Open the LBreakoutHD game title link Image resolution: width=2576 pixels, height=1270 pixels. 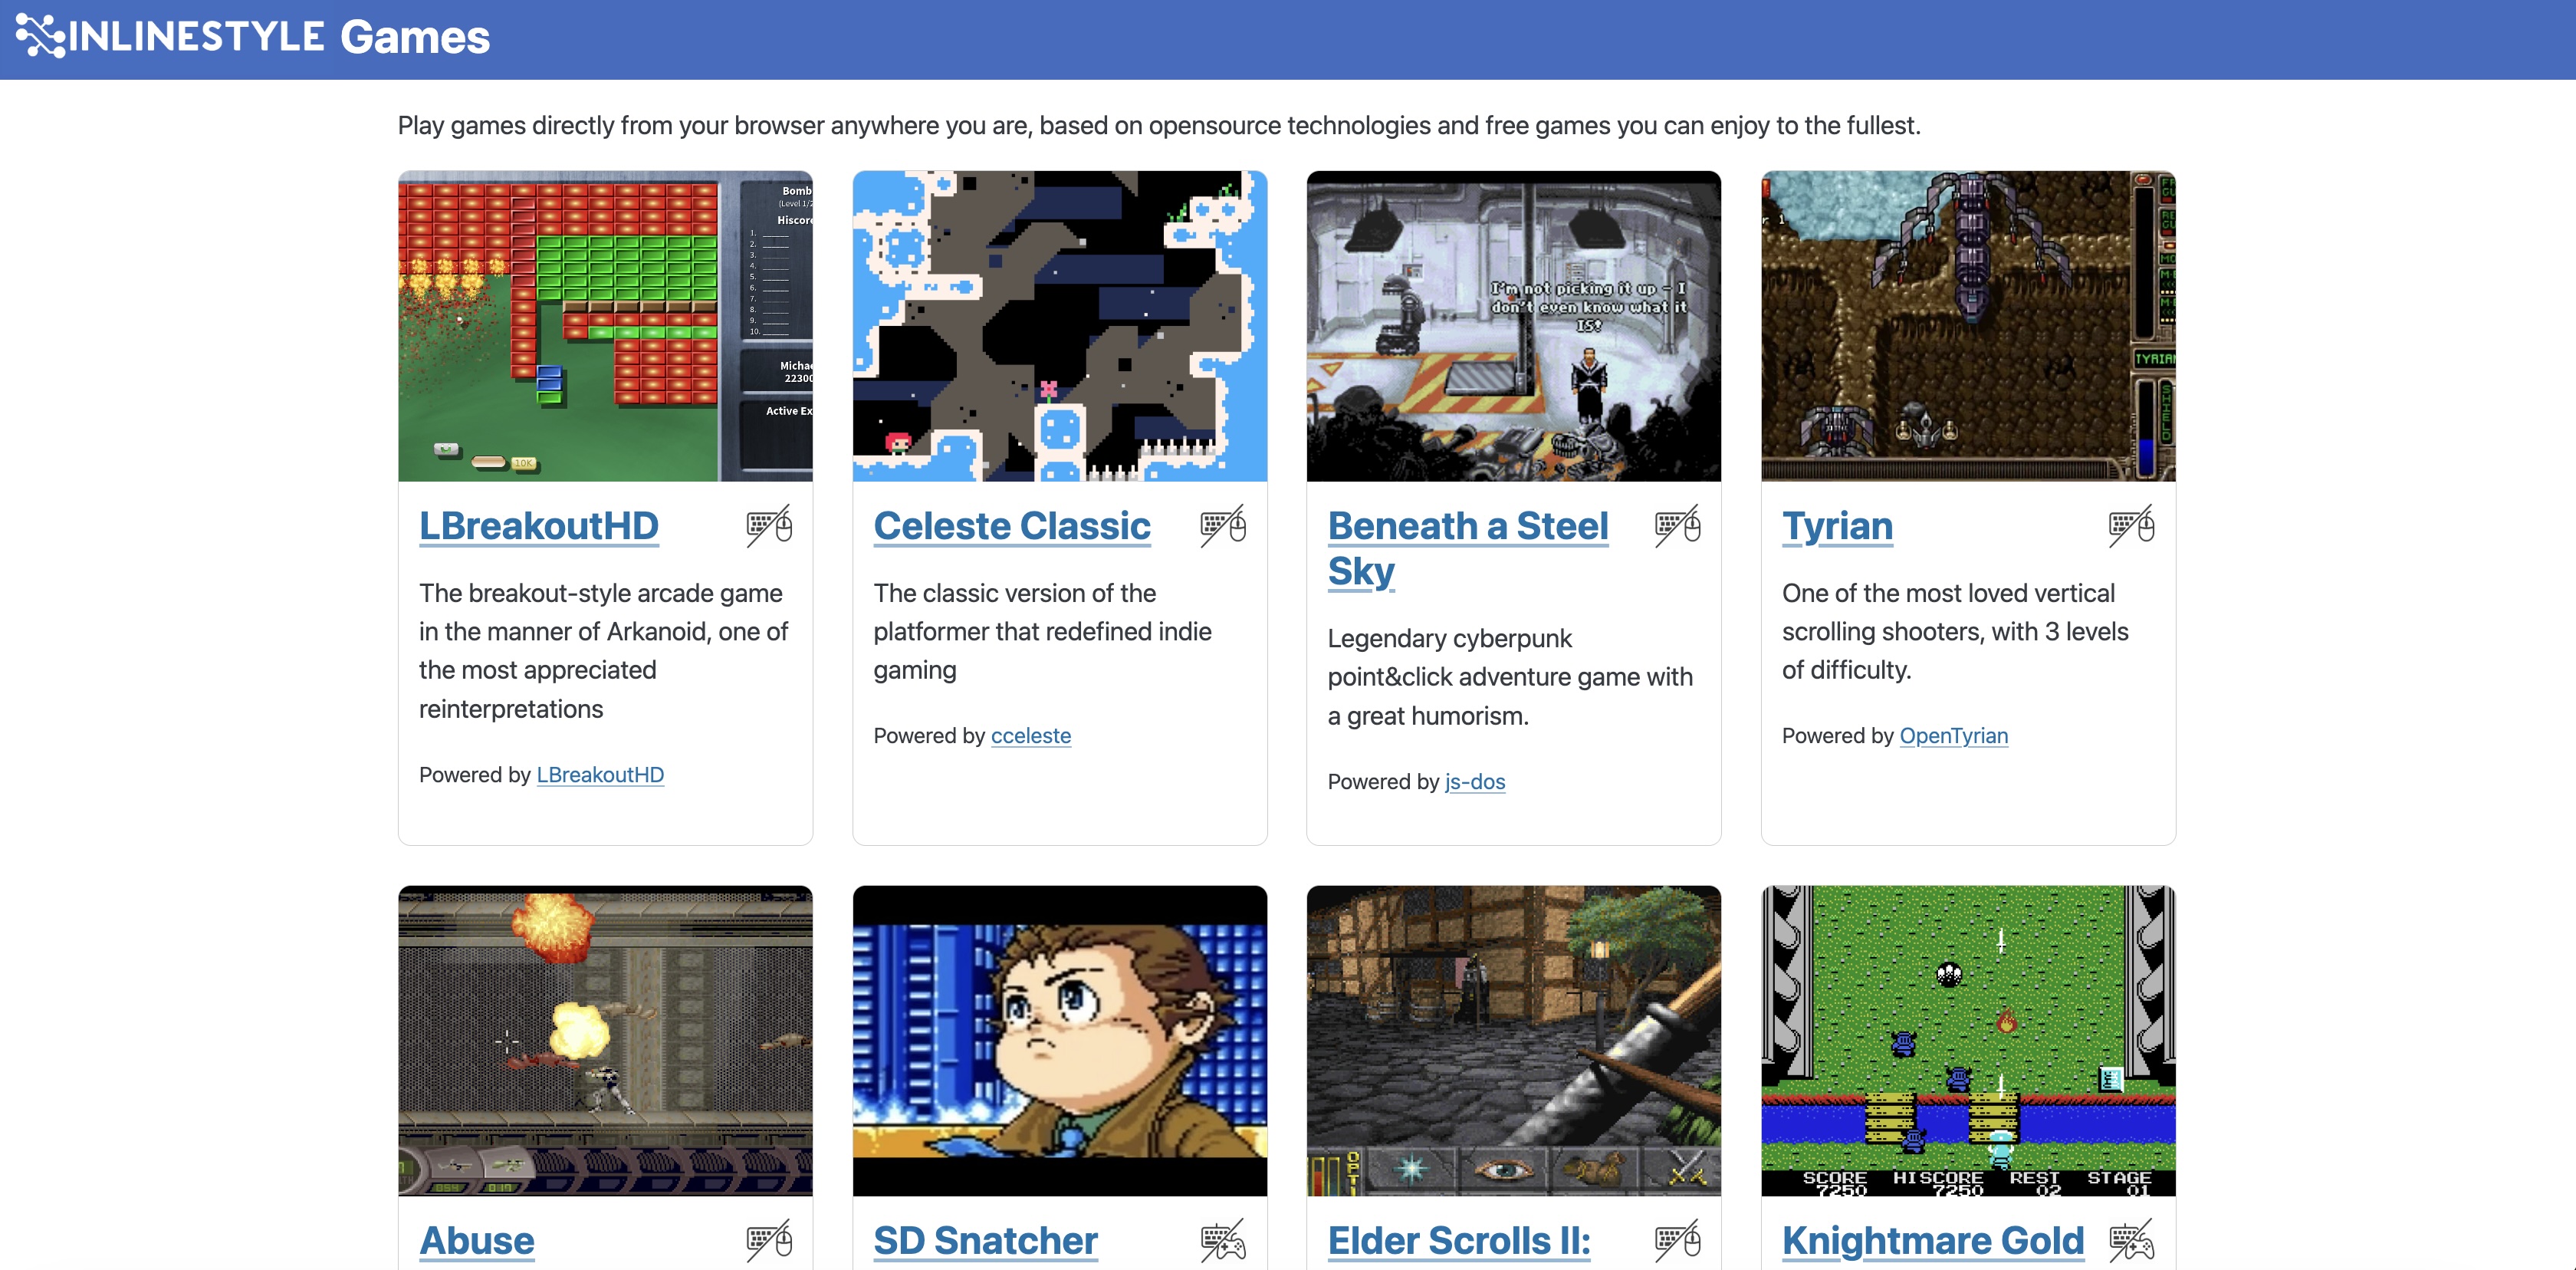pos(538,526)
